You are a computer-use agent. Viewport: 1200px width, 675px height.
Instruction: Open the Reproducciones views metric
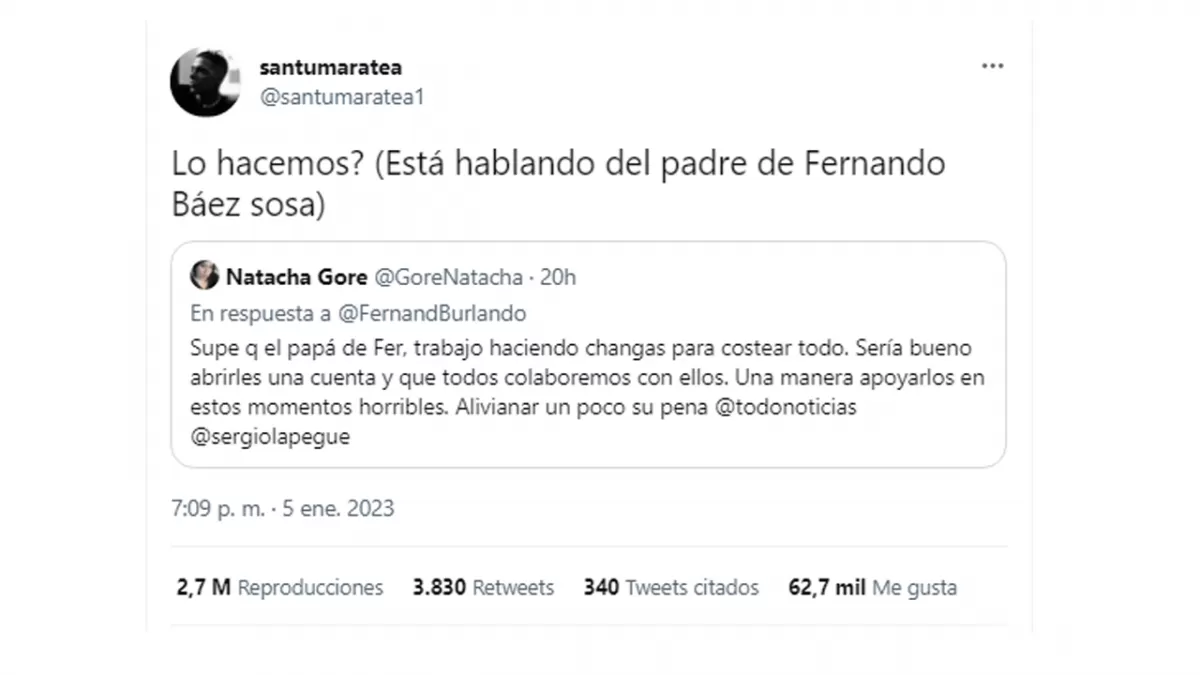[x=281, y=588]
